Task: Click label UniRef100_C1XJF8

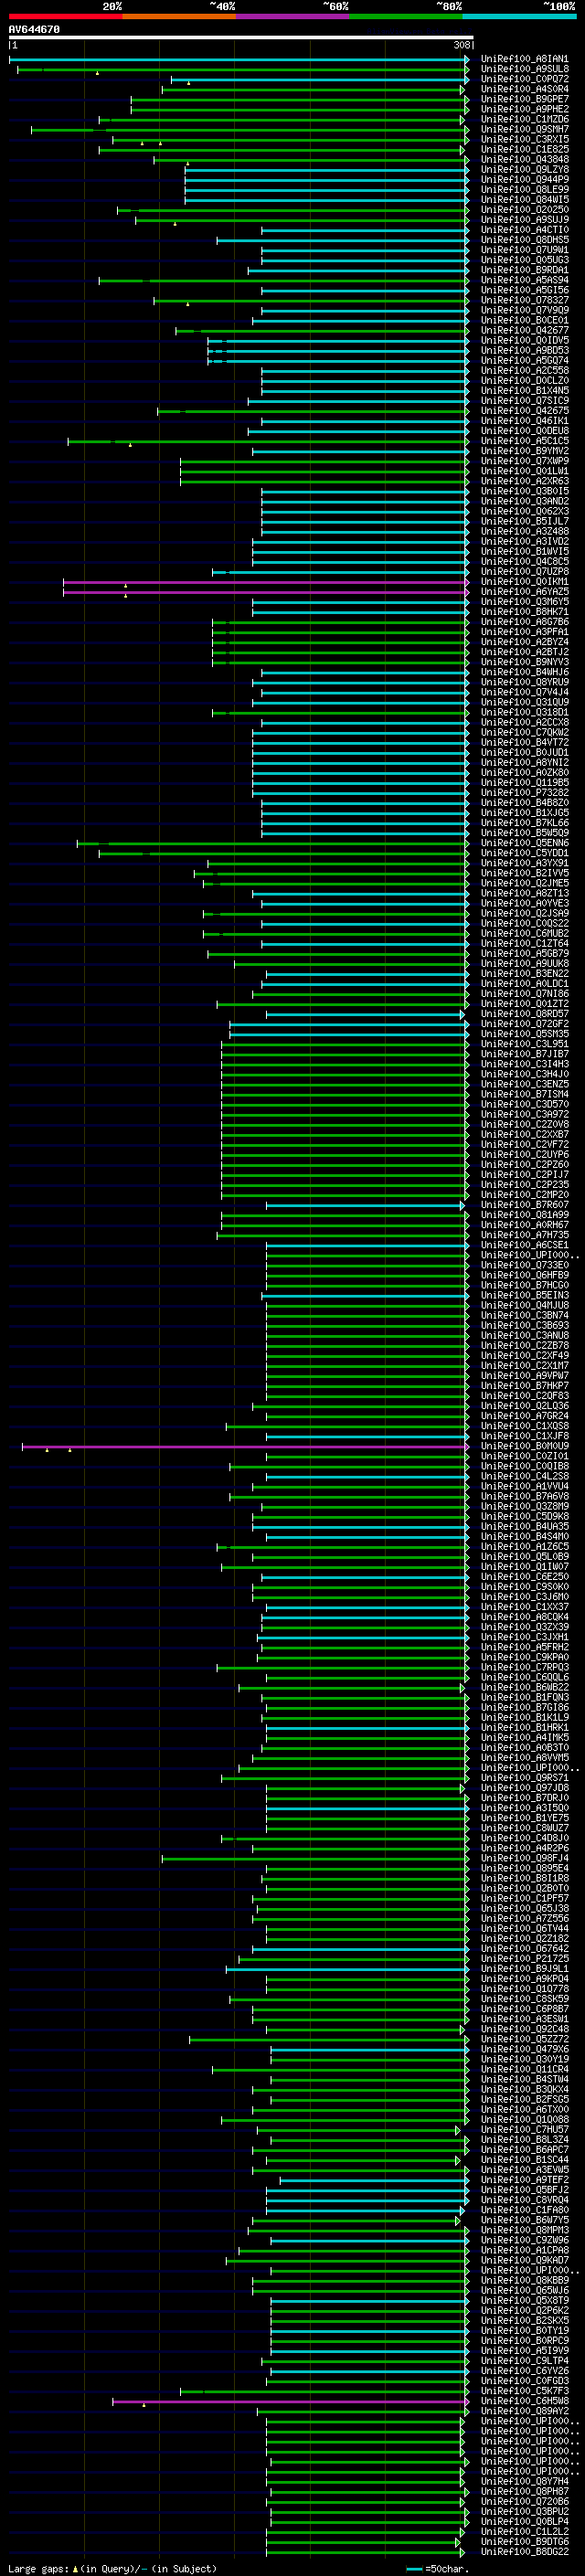Action: click(525, 1436)
